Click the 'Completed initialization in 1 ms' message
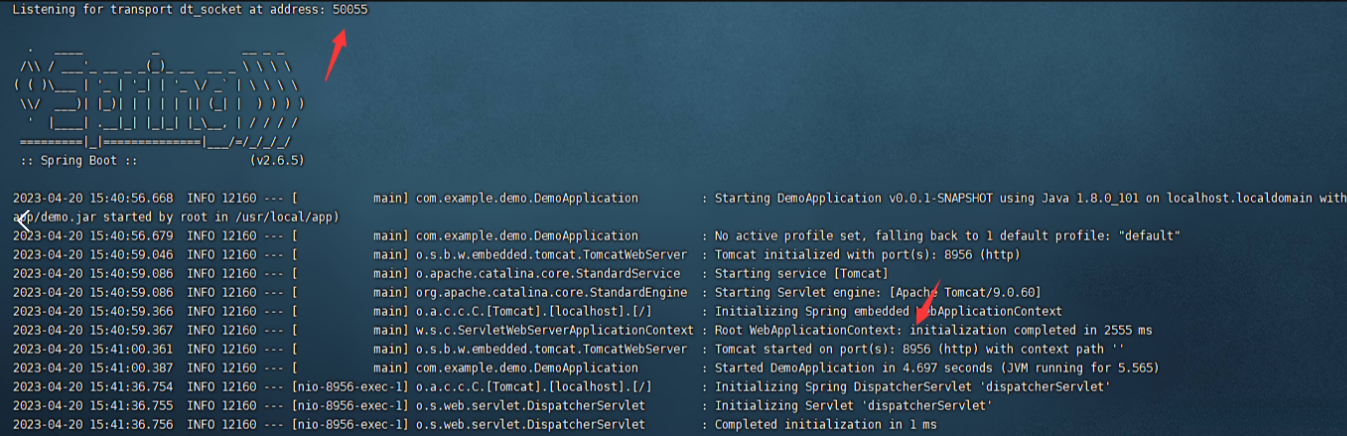 tap(825, 425)
